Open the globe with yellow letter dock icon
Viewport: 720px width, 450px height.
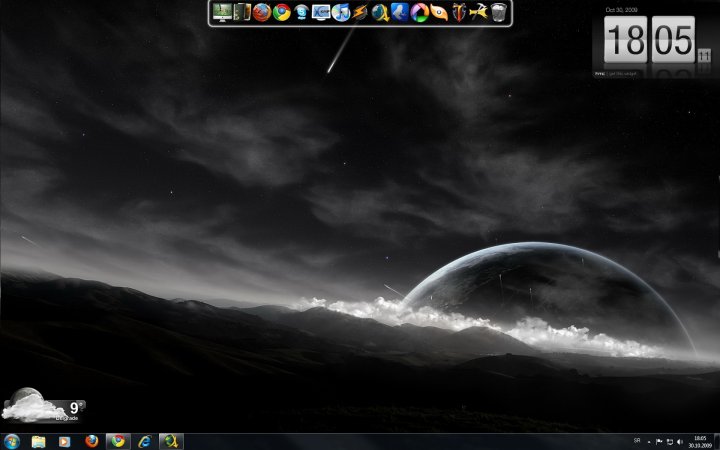click(x=380, y=12)
